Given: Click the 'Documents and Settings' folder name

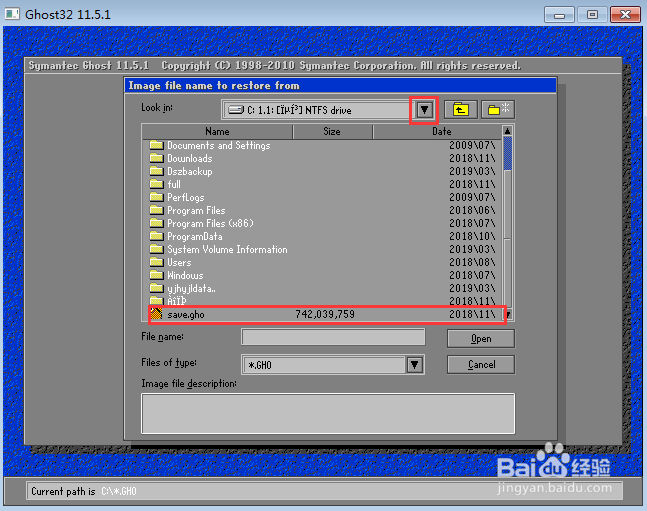Looking at the screenshot, I should (219, 145).
